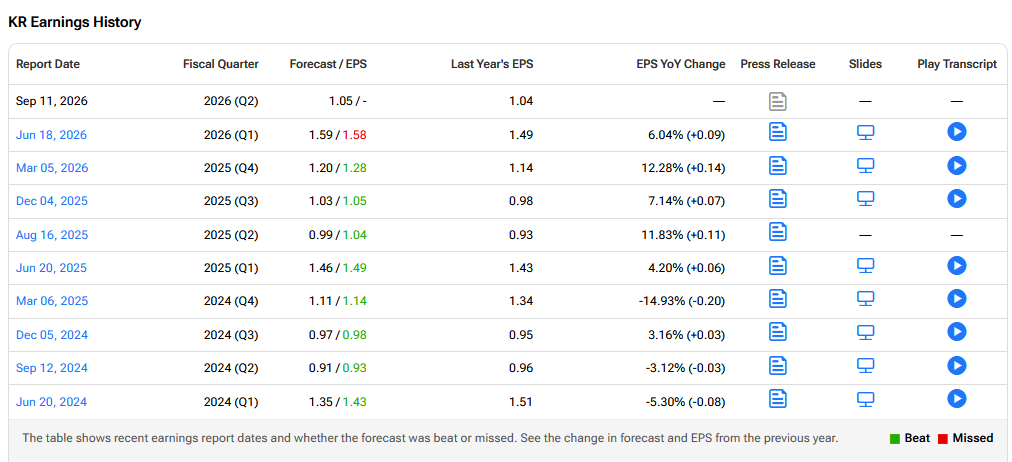View slides for Dec 05, 2024 earnings
This screenshot has width=1012, height=462.
[865, 332]
